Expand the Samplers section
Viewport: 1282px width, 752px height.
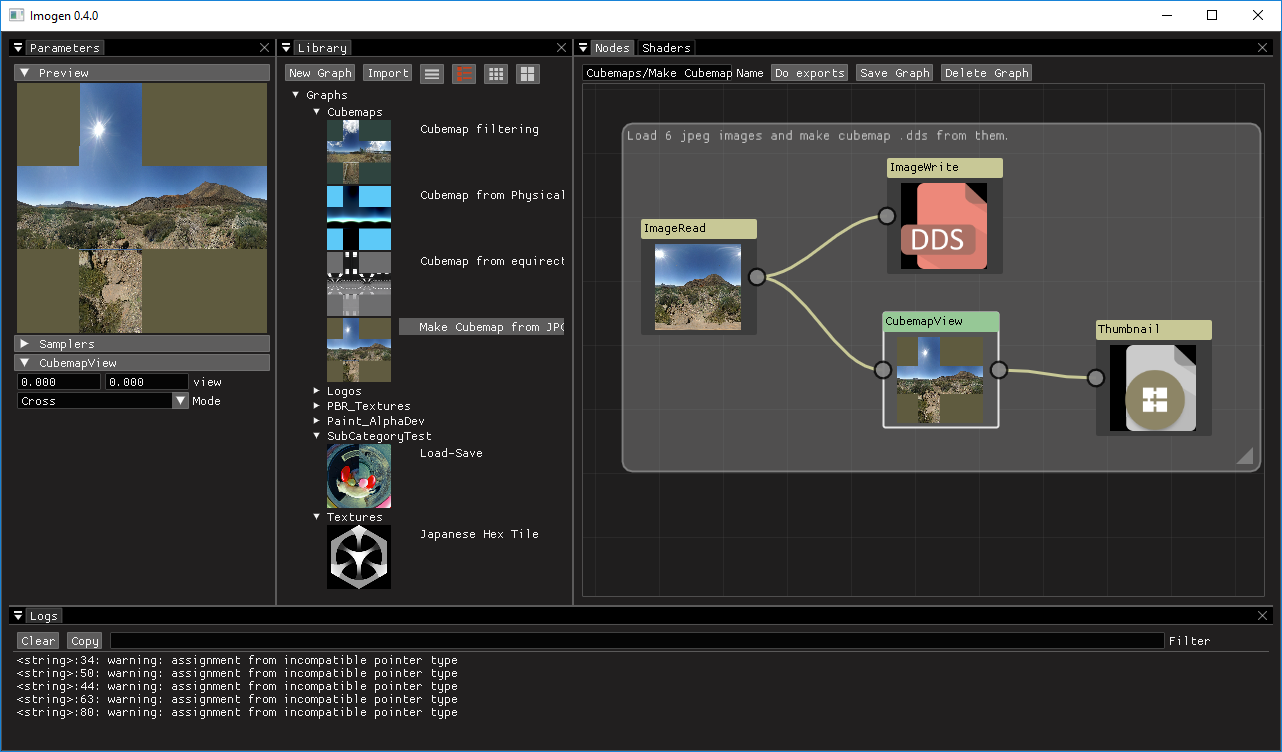(24, 344)
